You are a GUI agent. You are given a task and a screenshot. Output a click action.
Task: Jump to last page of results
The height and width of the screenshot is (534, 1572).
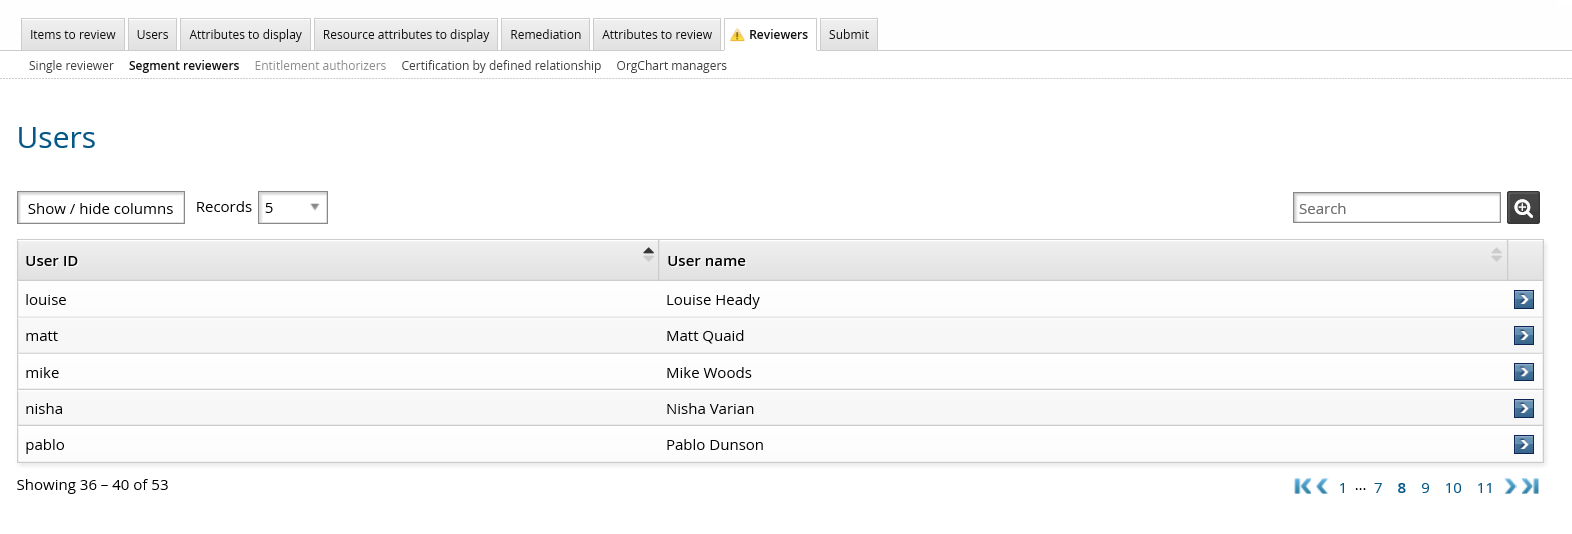click(1531, 487)
